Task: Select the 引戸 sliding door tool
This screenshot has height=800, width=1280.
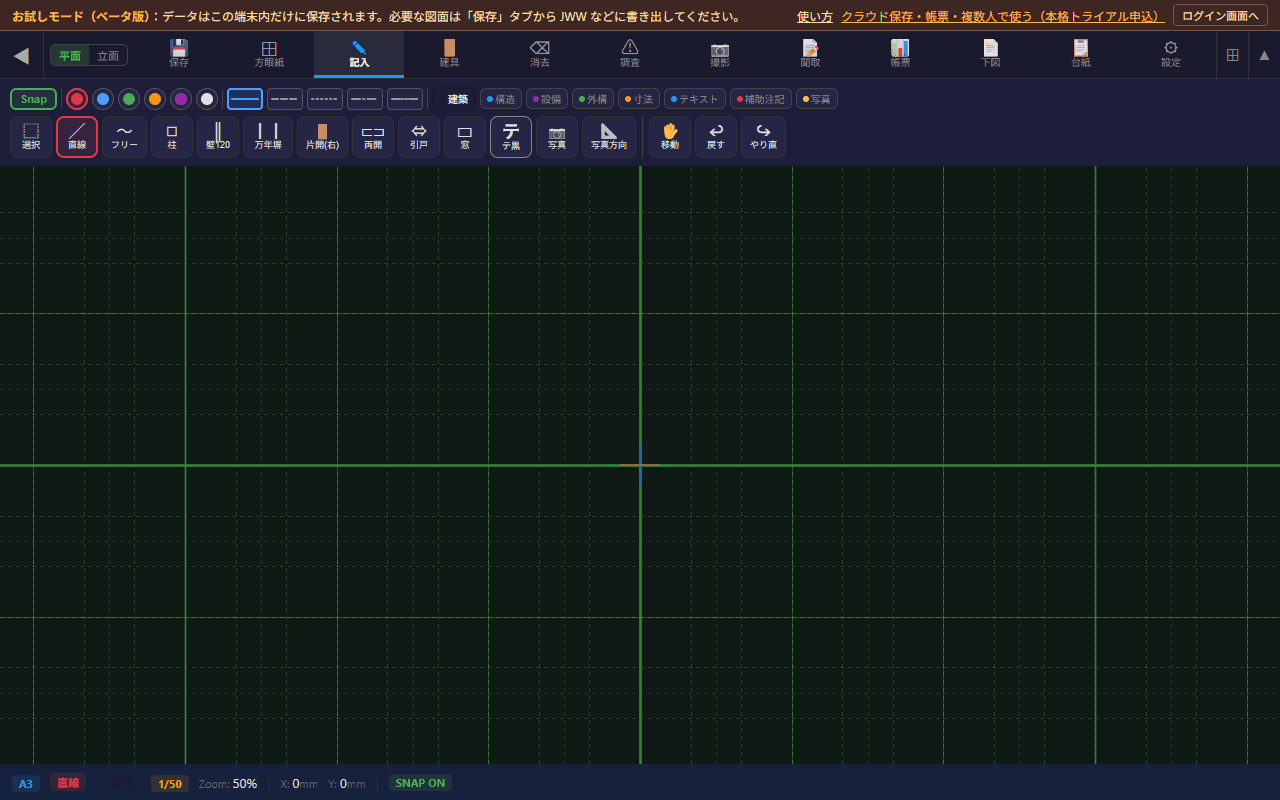Action: pos(419,137)
